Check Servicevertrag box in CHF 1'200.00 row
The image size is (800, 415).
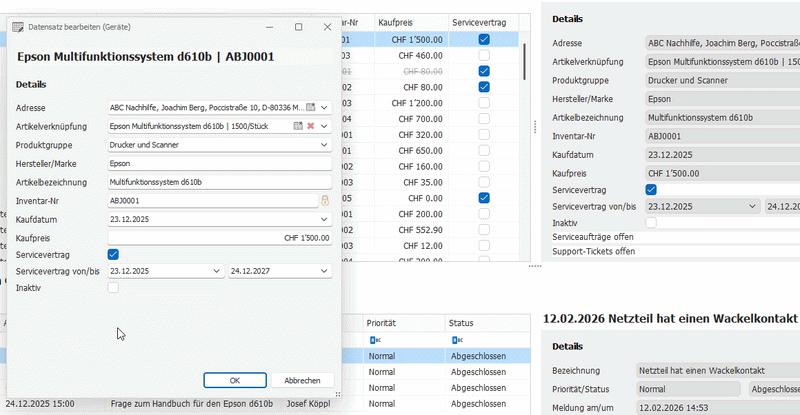(484, 103)
